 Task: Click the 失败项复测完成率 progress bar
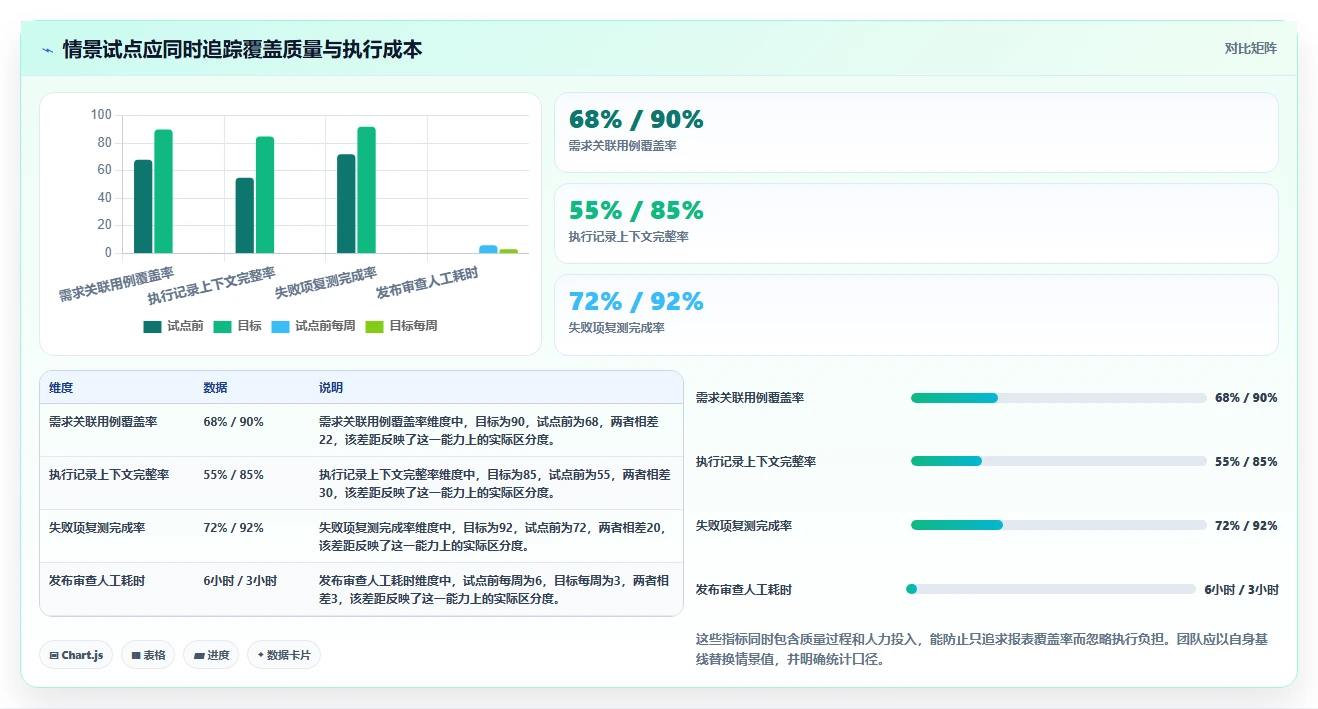(1058, 526)
